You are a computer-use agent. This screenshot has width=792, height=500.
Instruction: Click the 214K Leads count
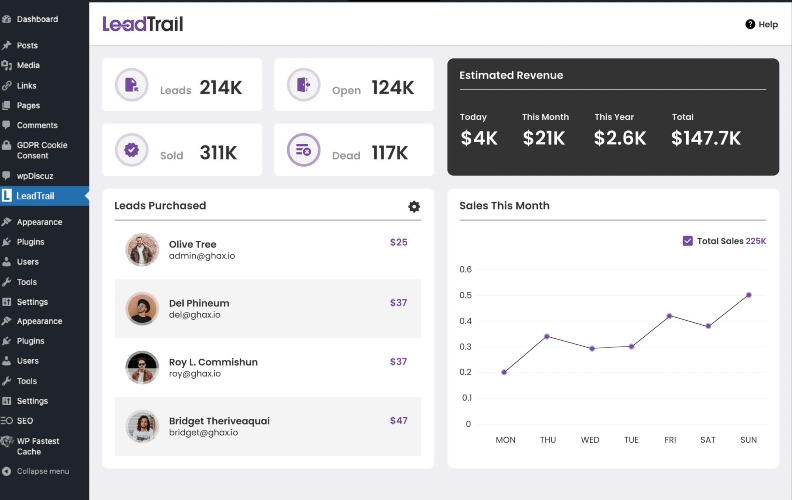221,87
